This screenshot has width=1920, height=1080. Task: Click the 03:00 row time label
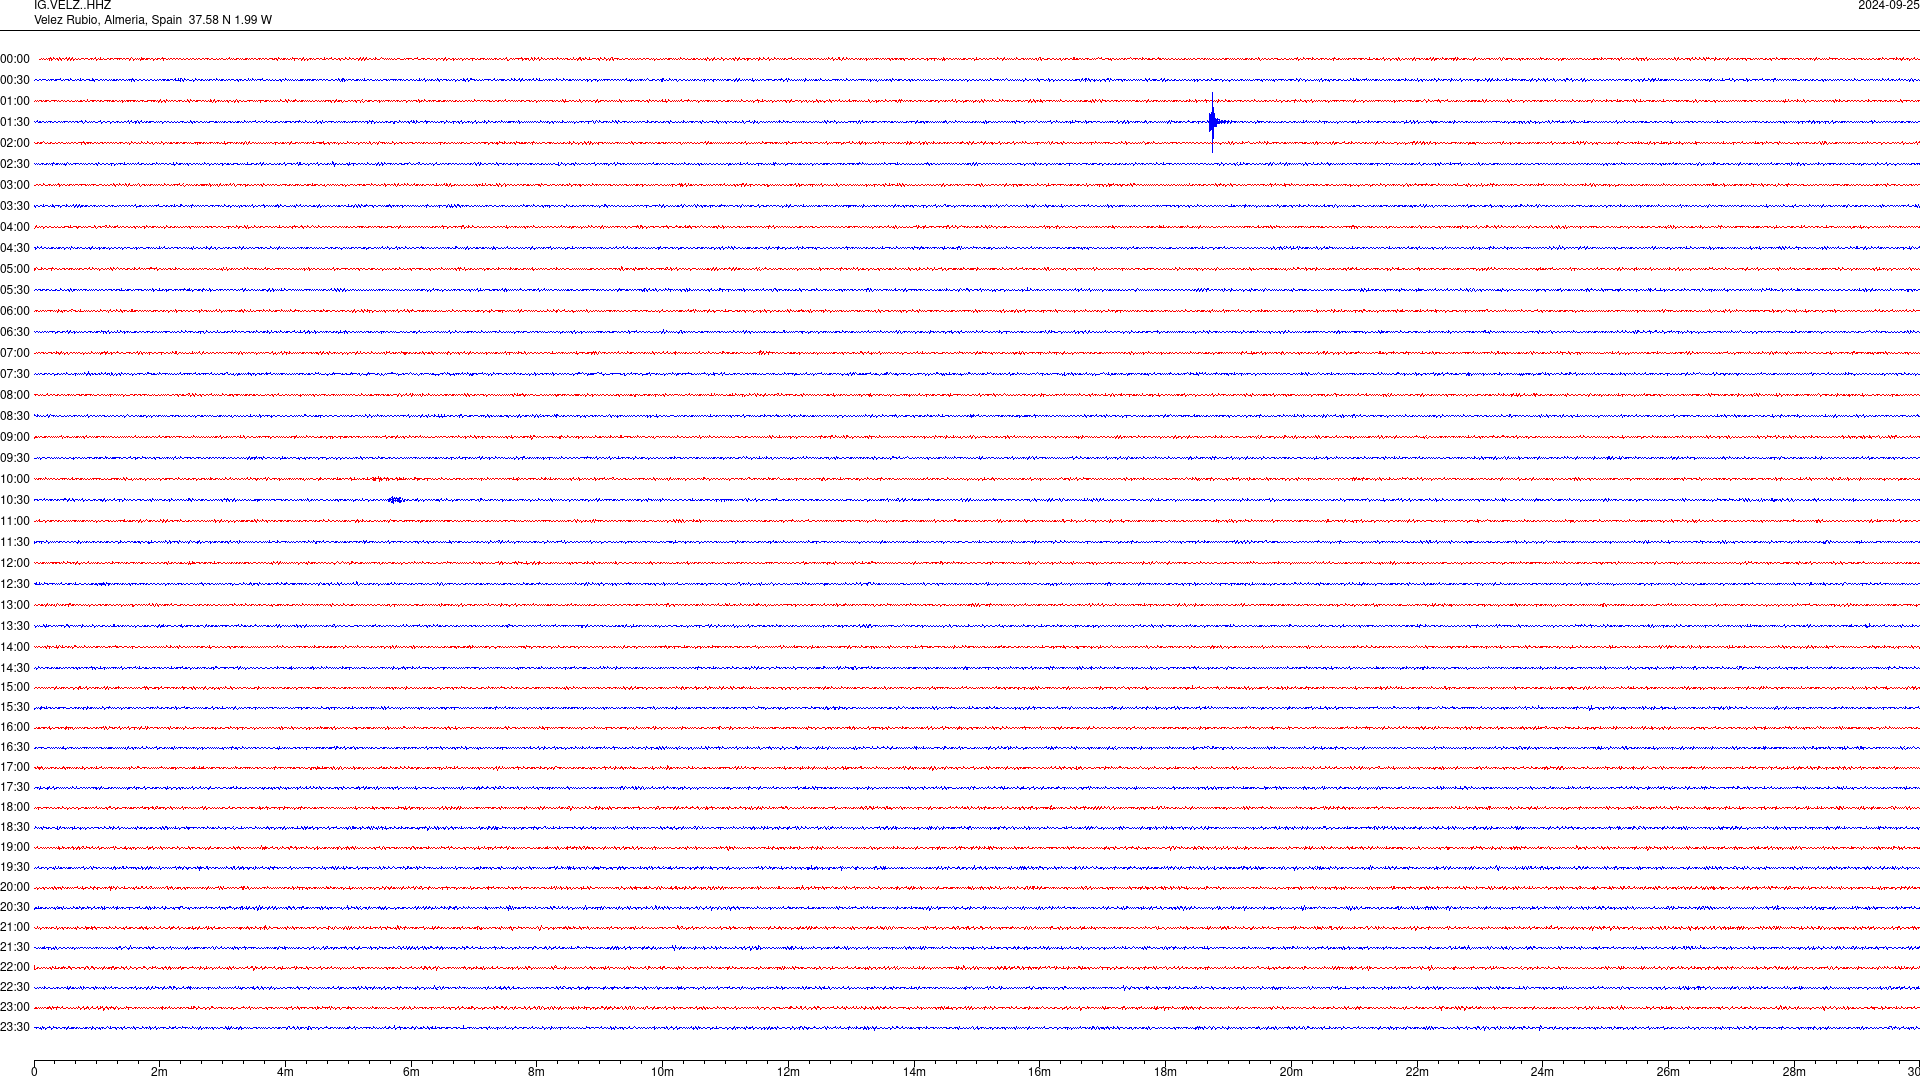[x=15, y=185]
